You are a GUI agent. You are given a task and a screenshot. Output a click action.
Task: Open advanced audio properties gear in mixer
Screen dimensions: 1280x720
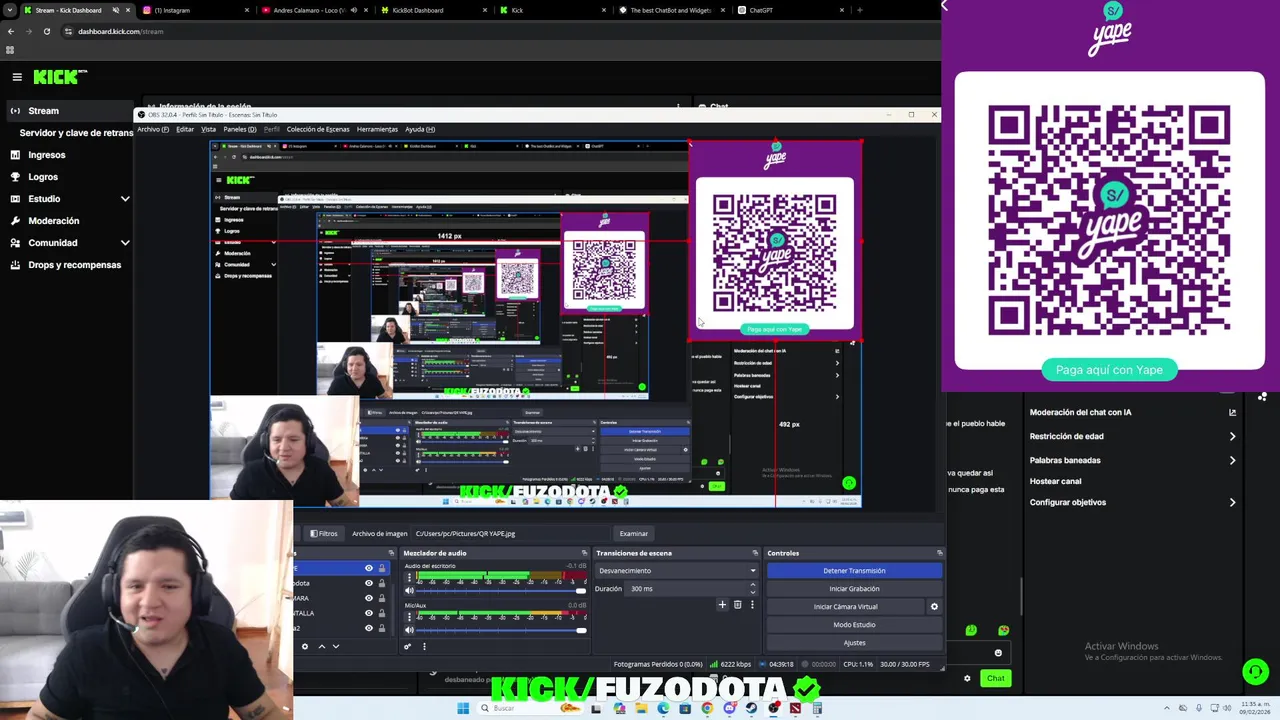tap(407, 646)
